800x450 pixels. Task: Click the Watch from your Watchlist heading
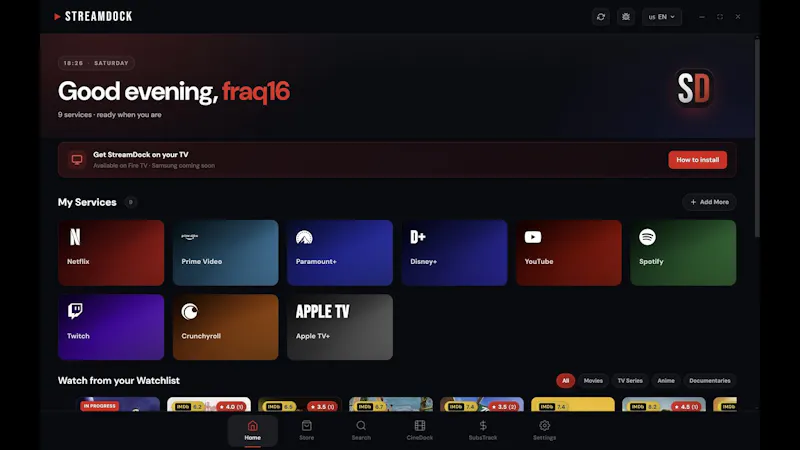coord(118,381)
